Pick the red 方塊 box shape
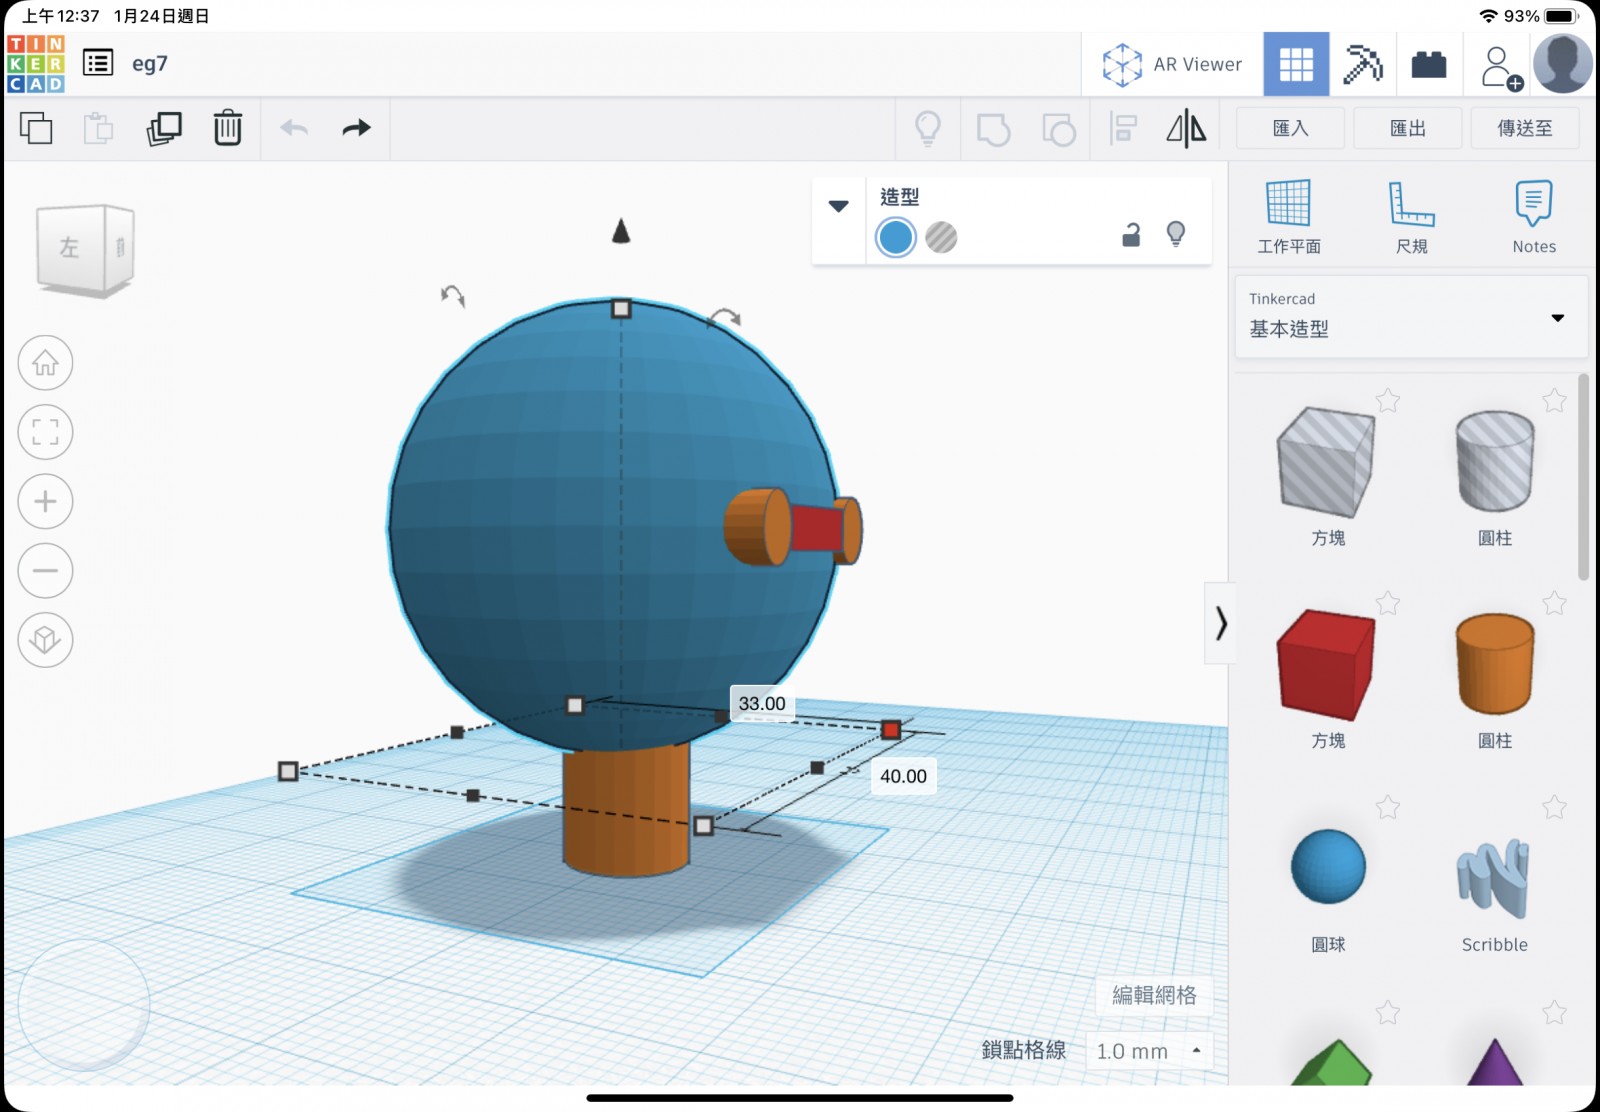This screenshot has width=1600, height=1112. coord(1327,665)
